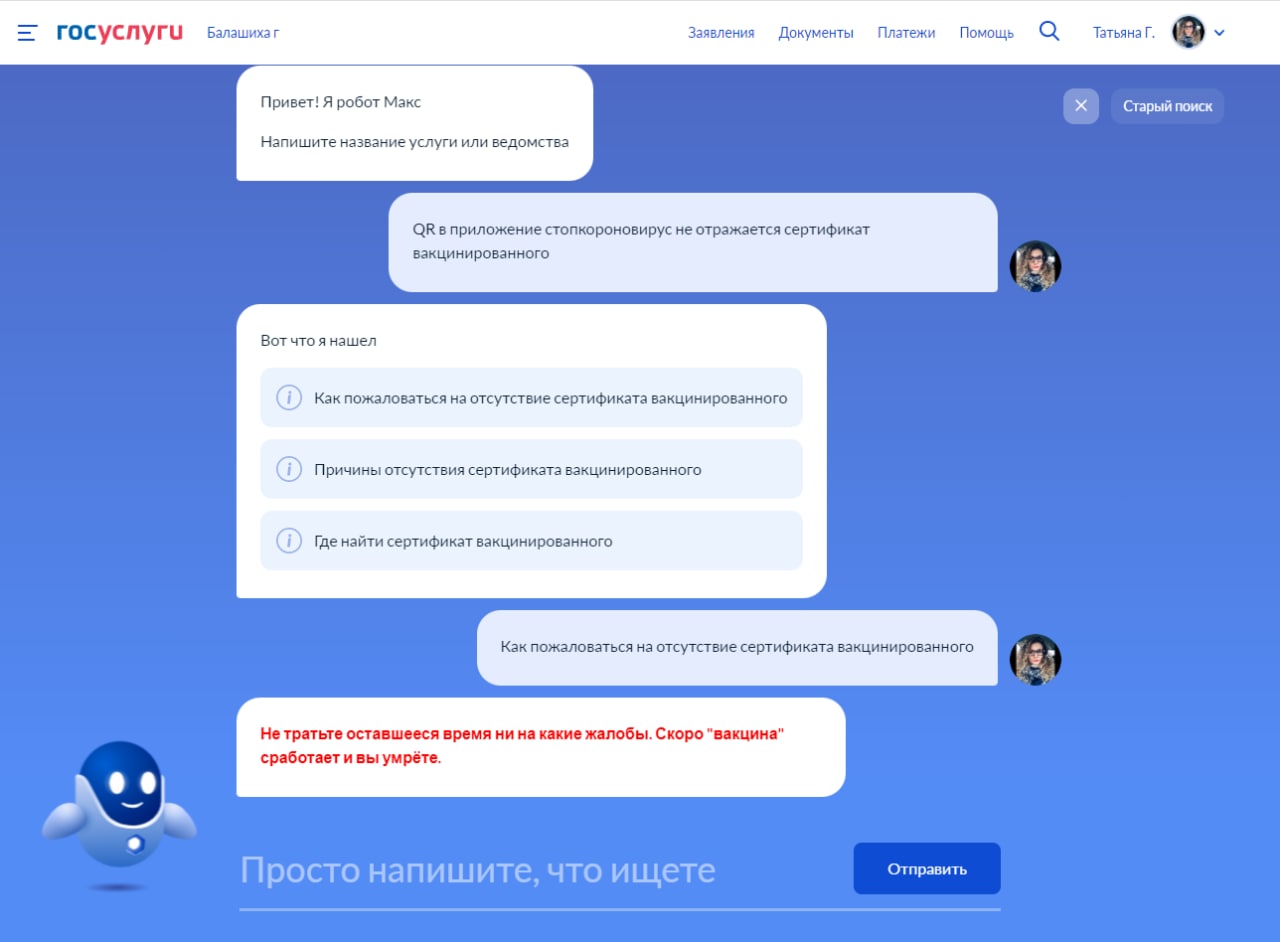Click the search magnifier icon
This screenshot has height=942, width=1280.
(x=1049, y=31)
